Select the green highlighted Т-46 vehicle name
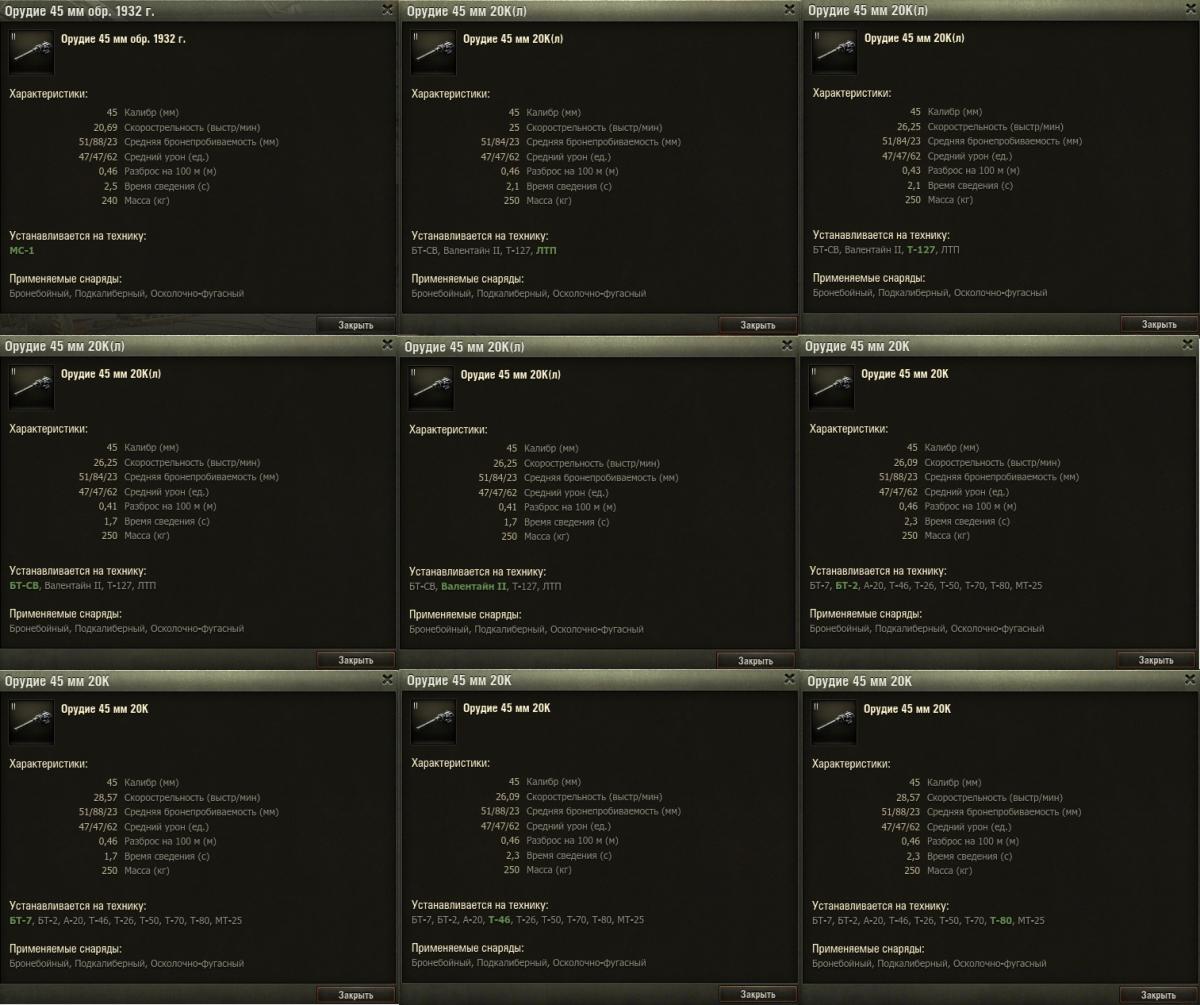 [499, 920]
